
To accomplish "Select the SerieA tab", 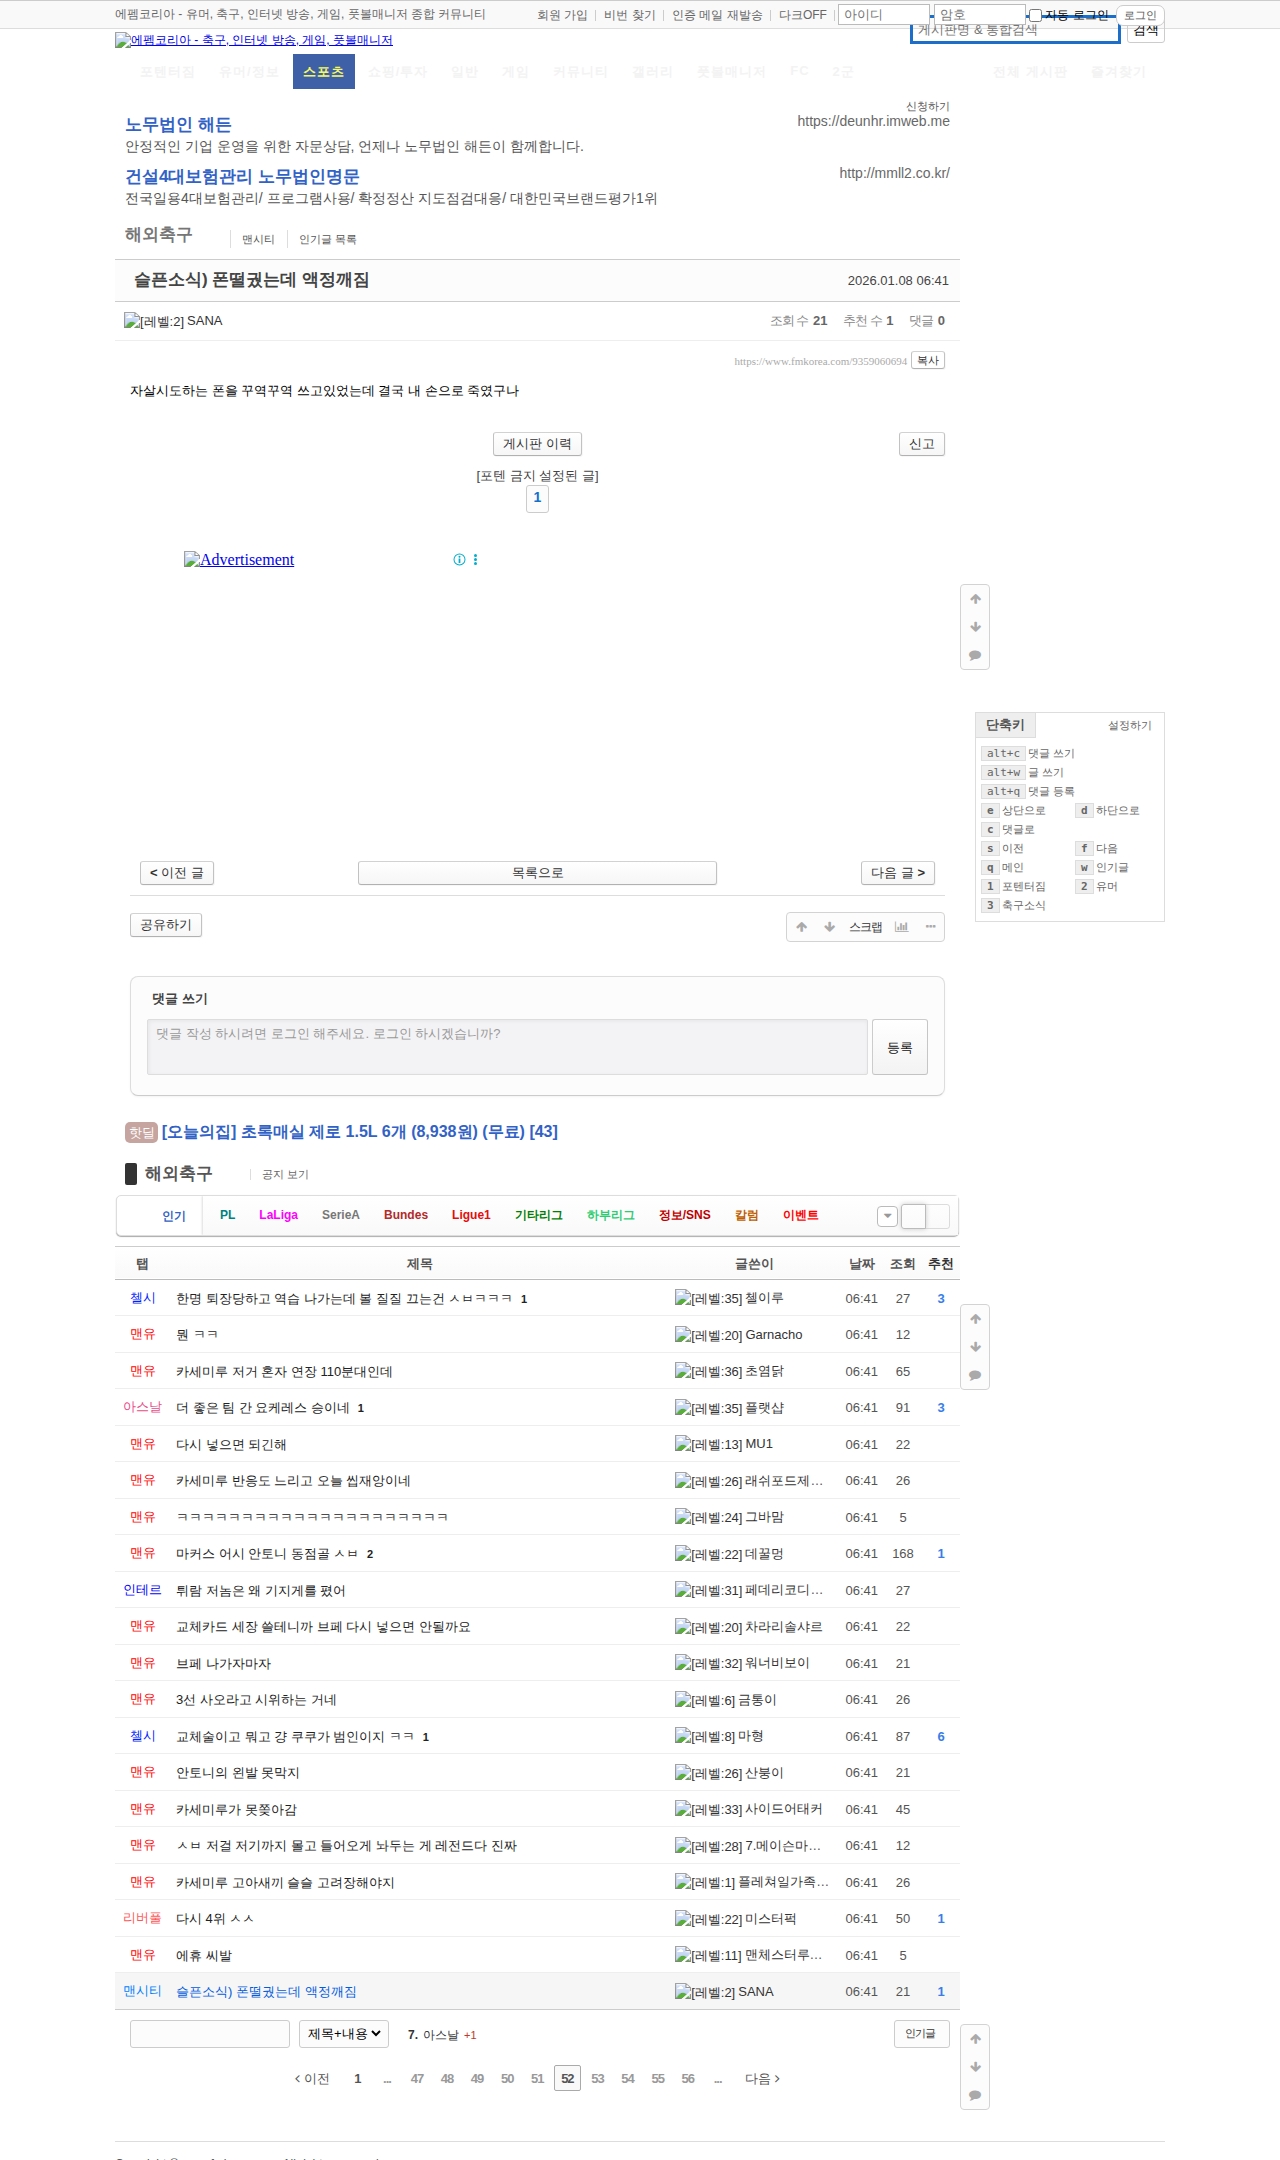I will (340, 1215).
